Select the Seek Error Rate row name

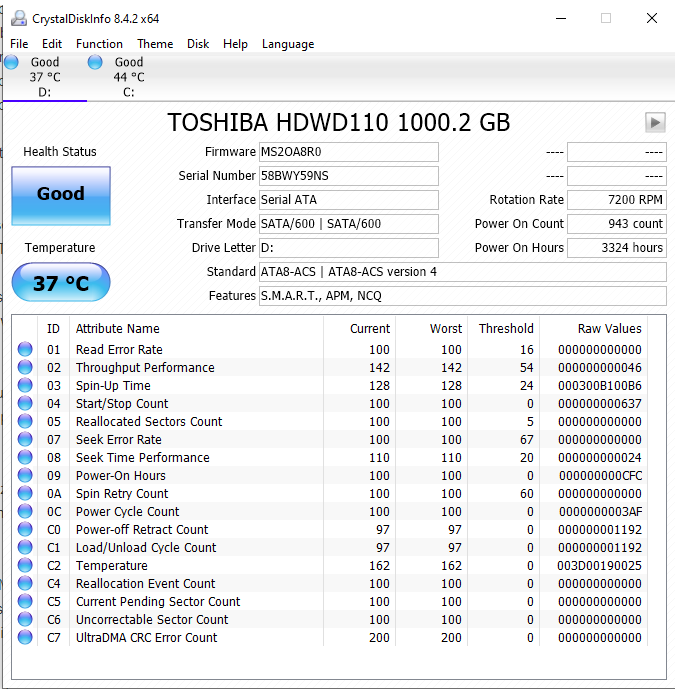pos(119,439)
